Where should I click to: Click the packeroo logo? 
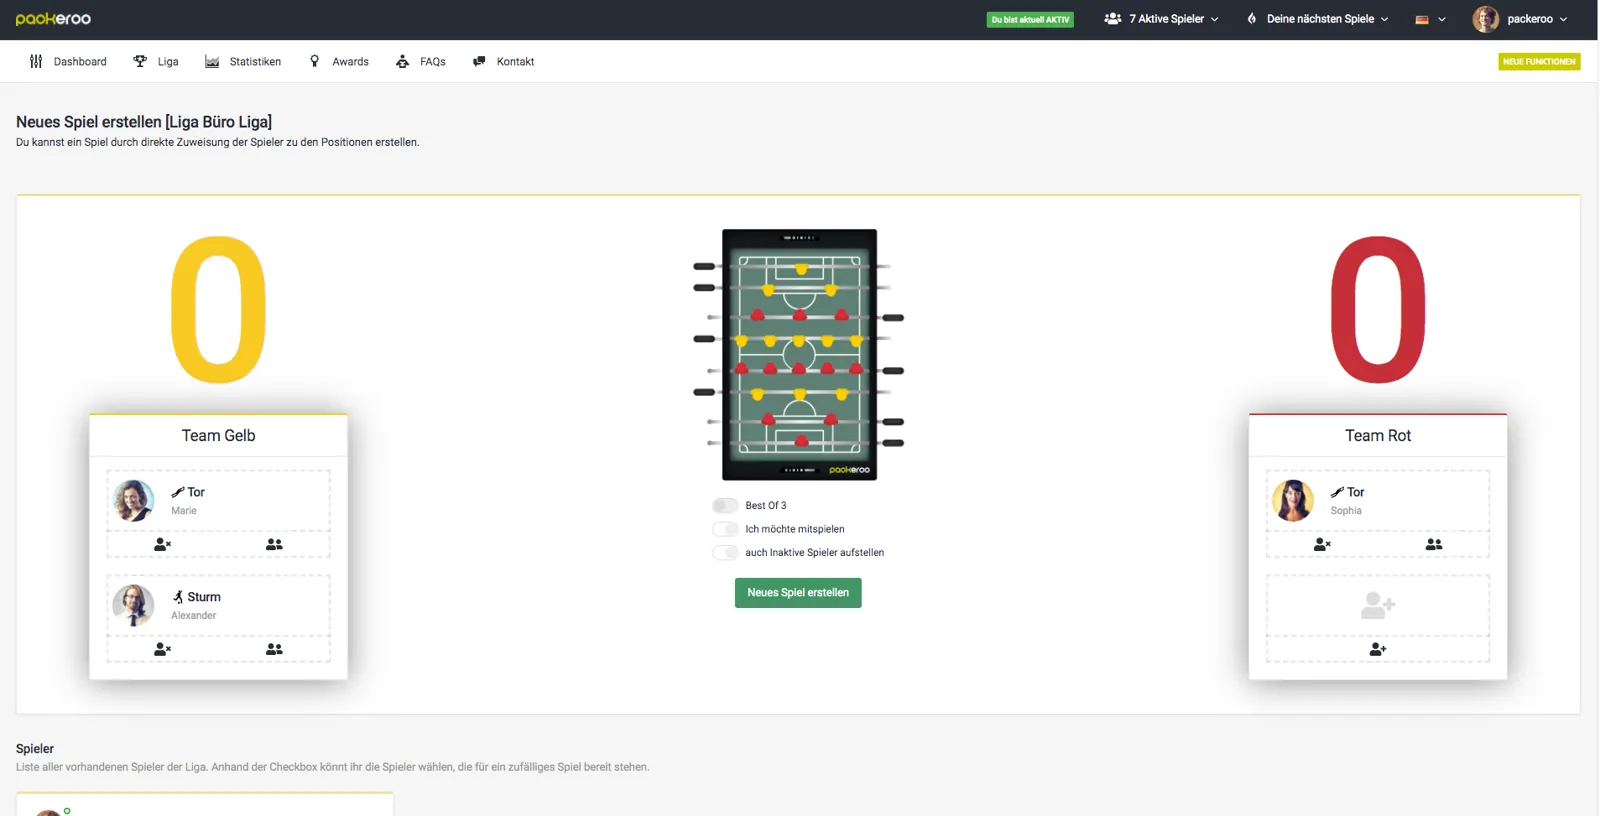pos(53,19)
